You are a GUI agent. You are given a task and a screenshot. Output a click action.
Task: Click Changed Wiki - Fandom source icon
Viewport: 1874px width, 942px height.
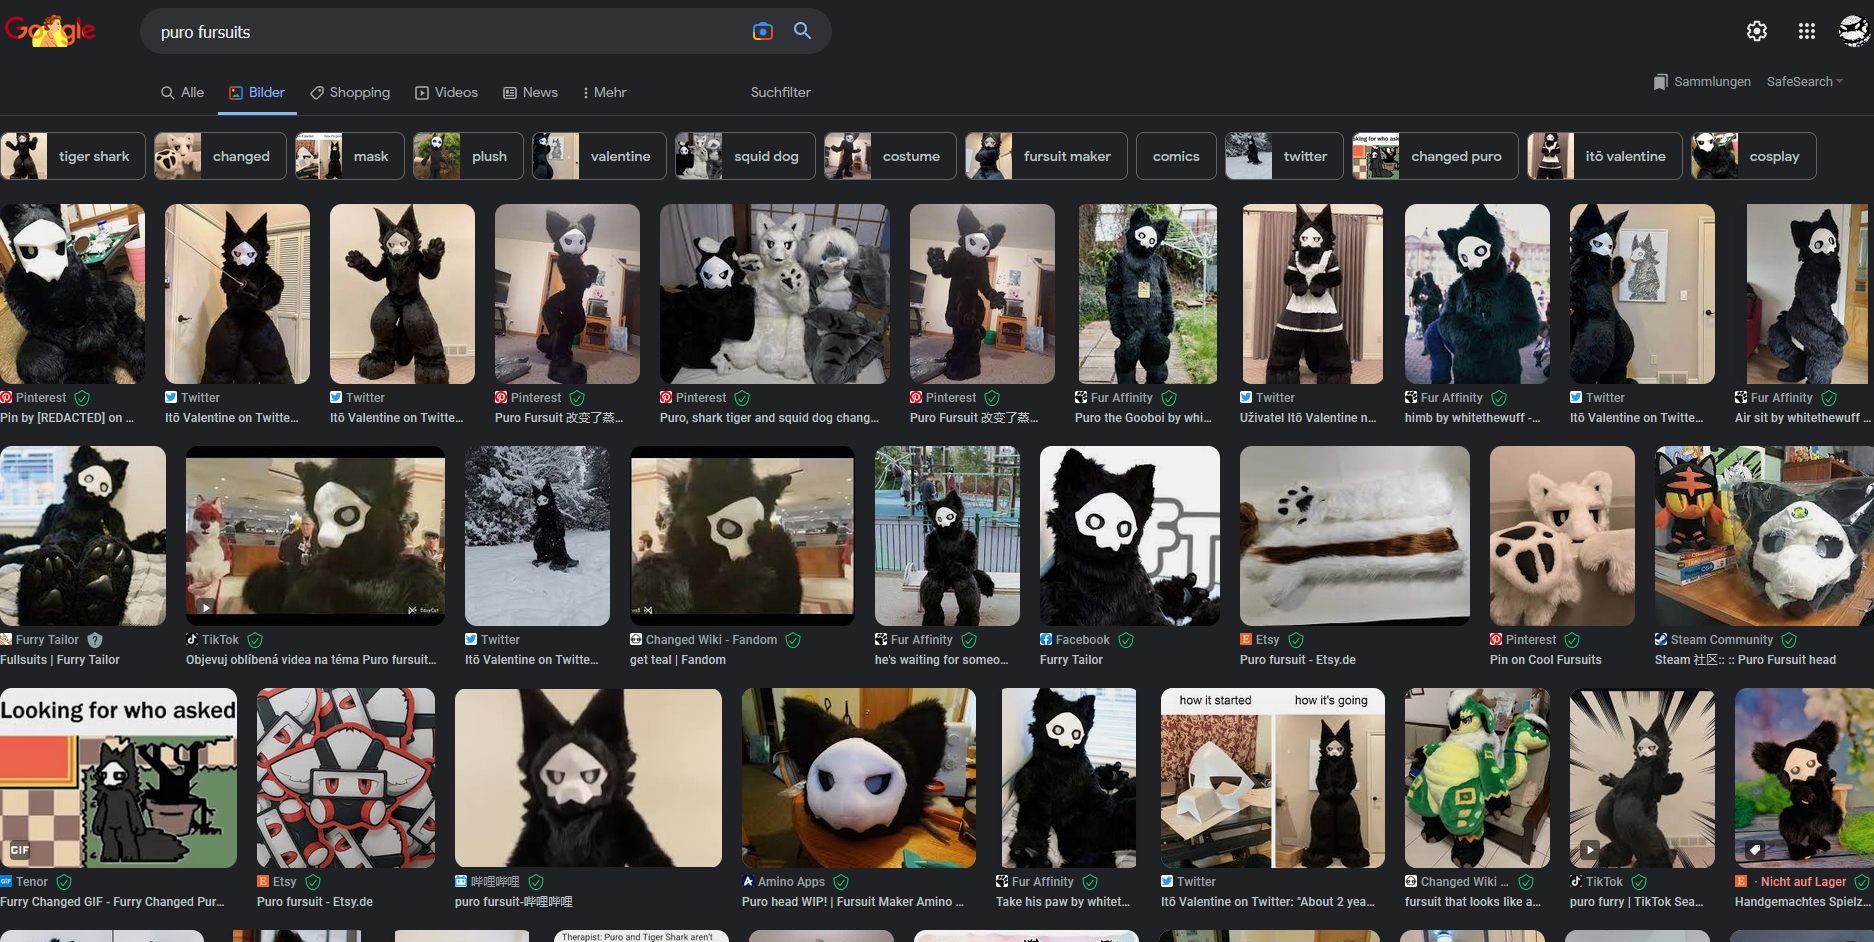coord(636,640)
